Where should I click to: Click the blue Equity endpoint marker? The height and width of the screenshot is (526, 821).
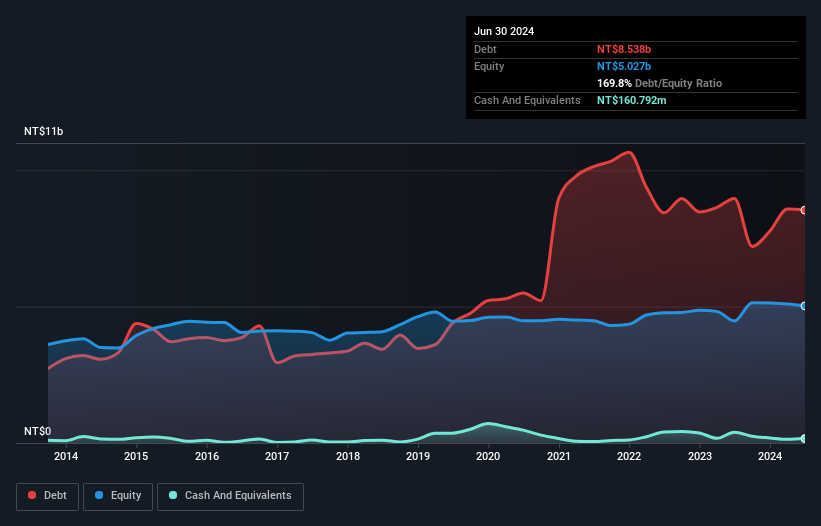pos(804,306)
